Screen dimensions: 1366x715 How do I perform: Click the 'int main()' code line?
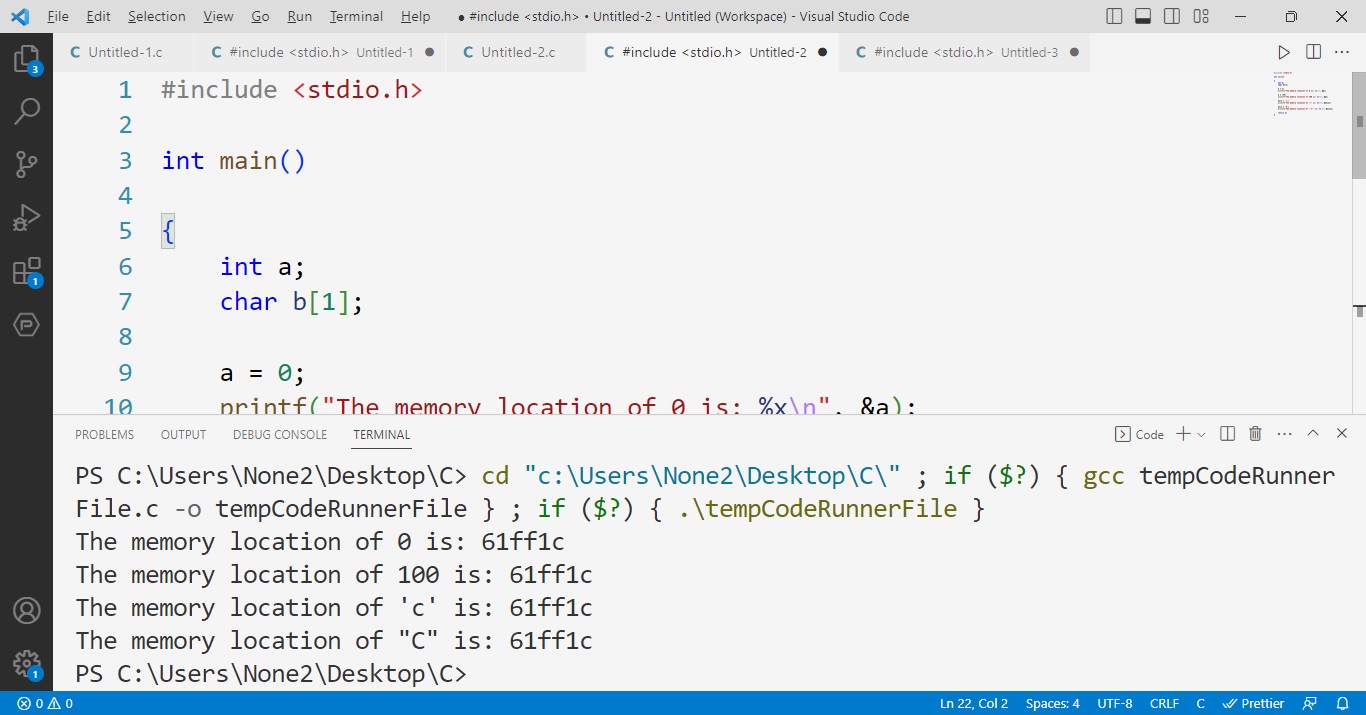coord(233,160)
